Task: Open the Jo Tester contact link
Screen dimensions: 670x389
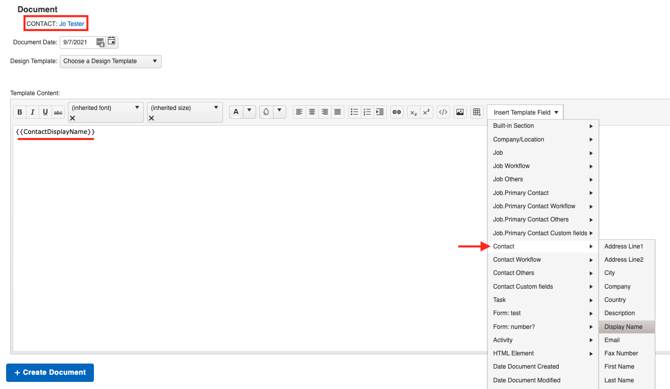Action: pyautogui.click(x=72, y=24)
